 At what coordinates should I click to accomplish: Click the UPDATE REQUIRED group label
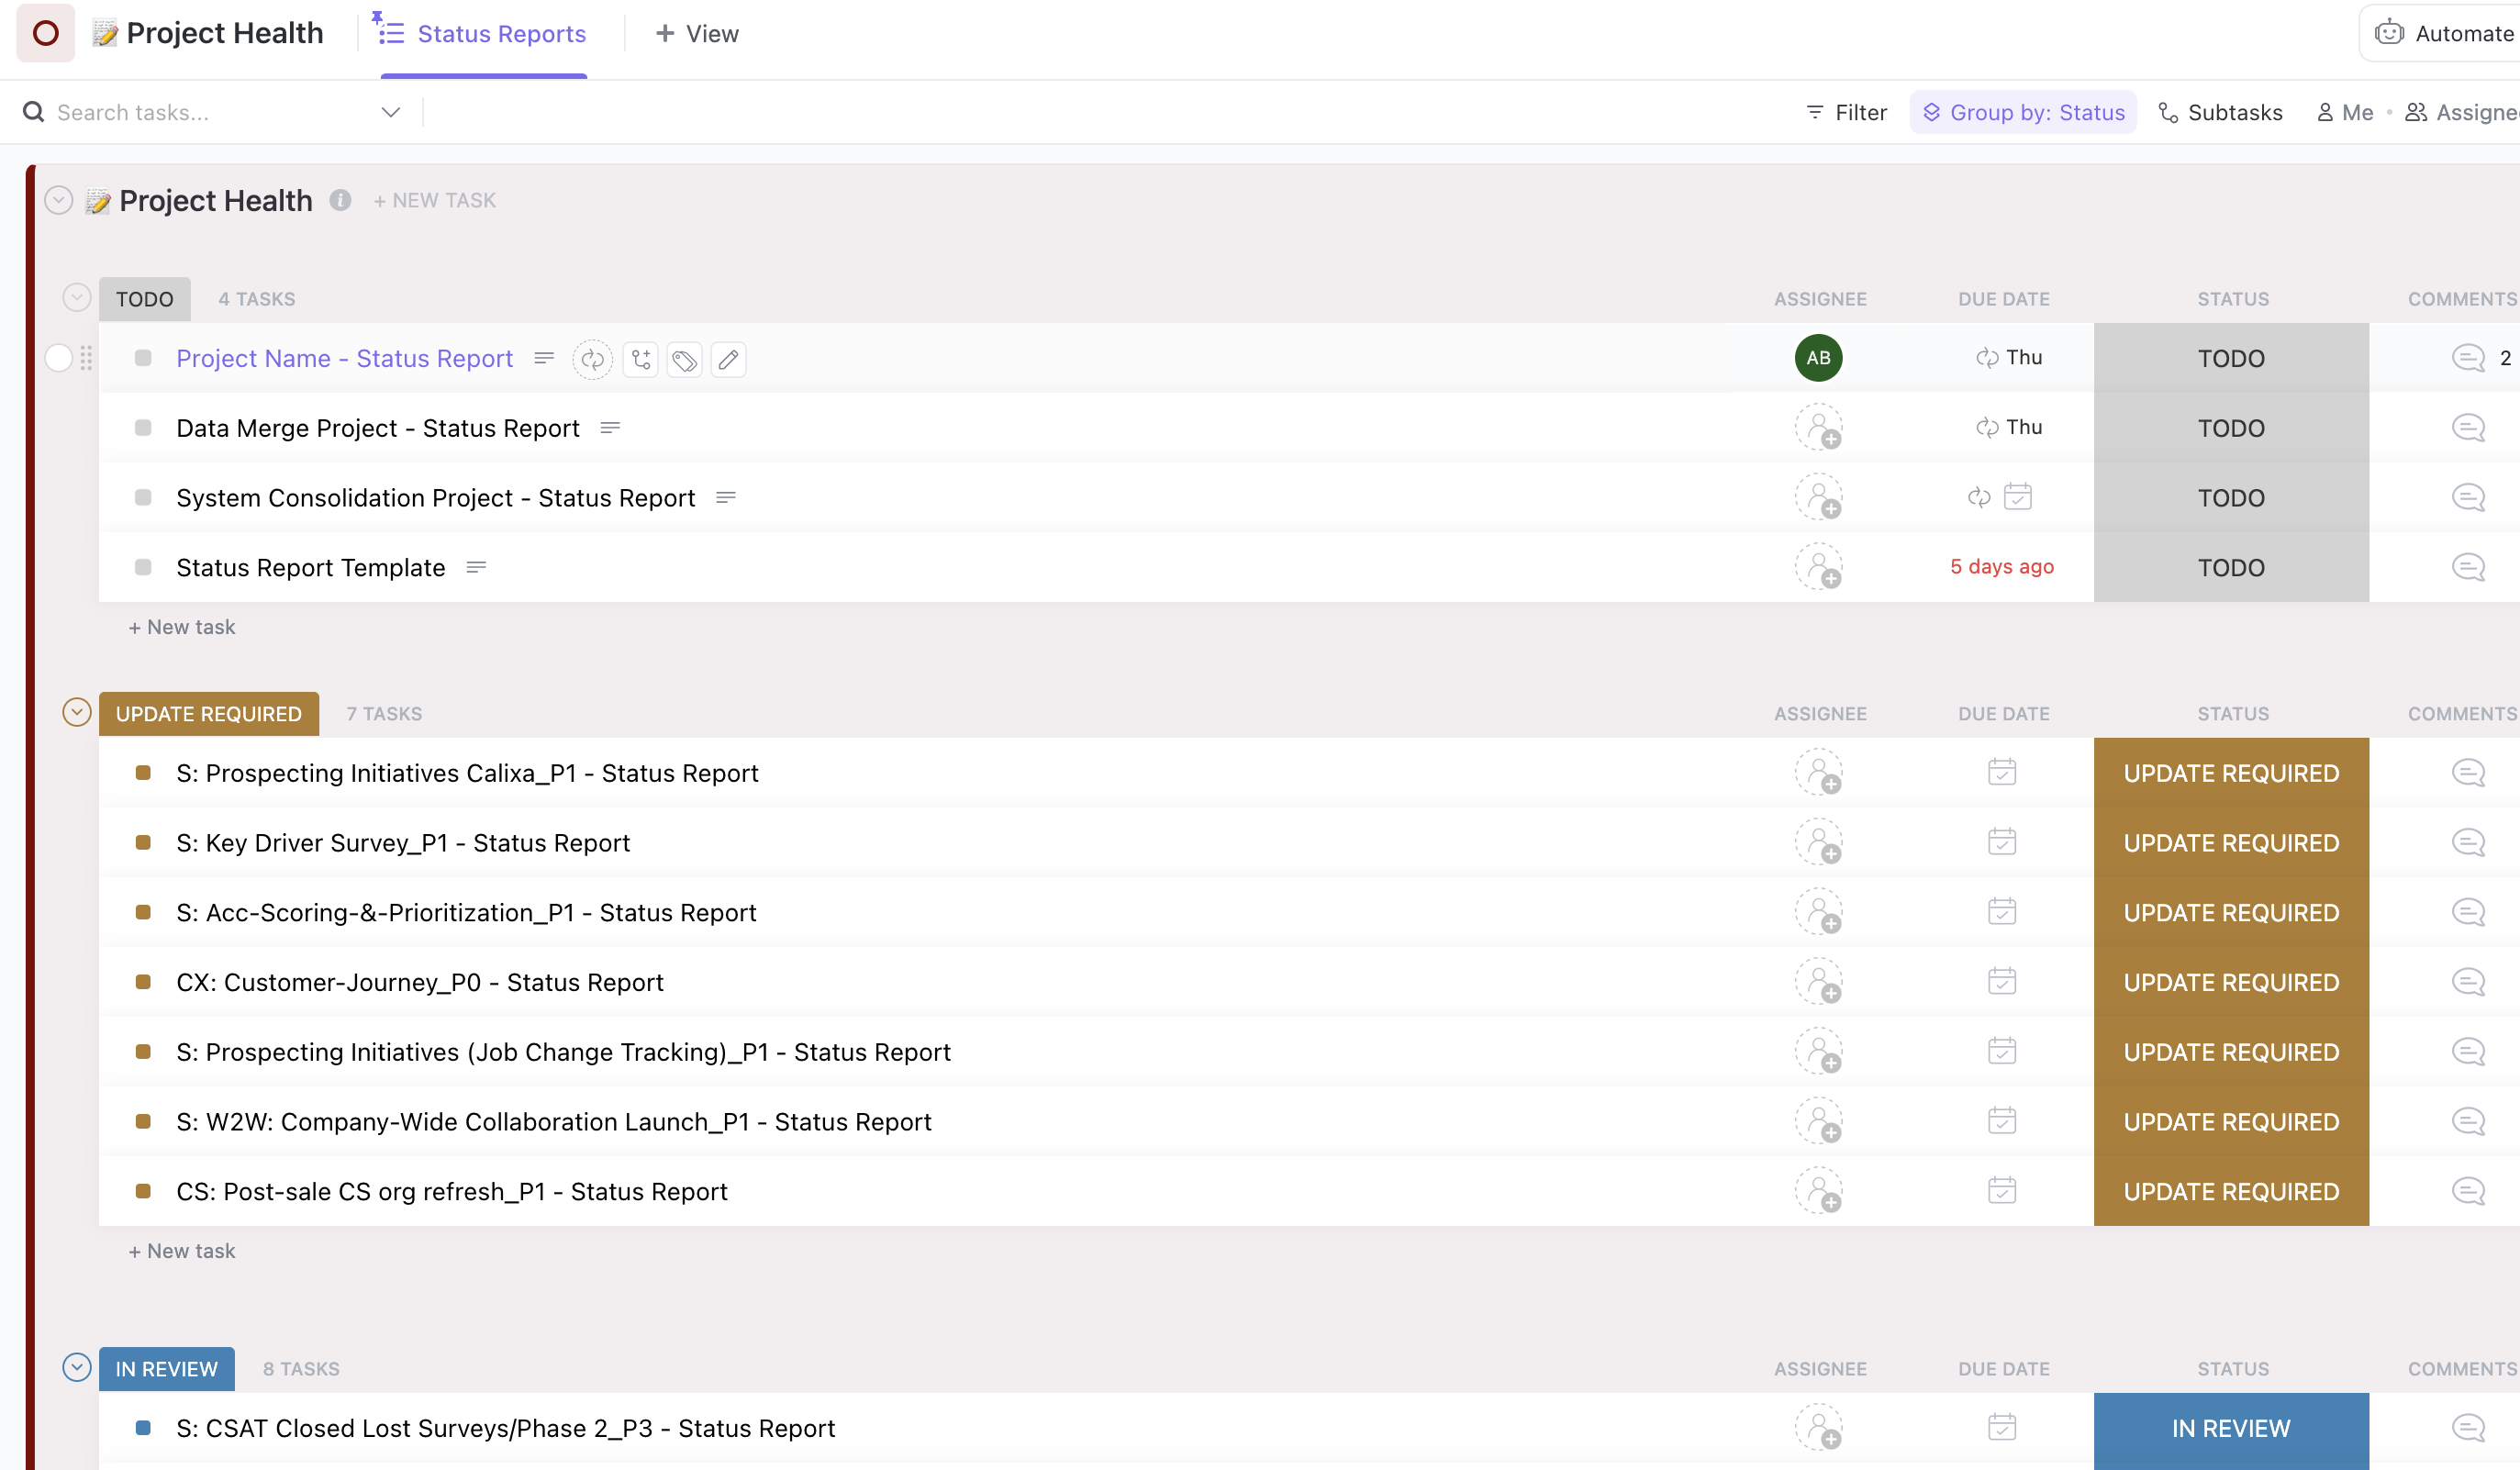click(x=208, y=714)
